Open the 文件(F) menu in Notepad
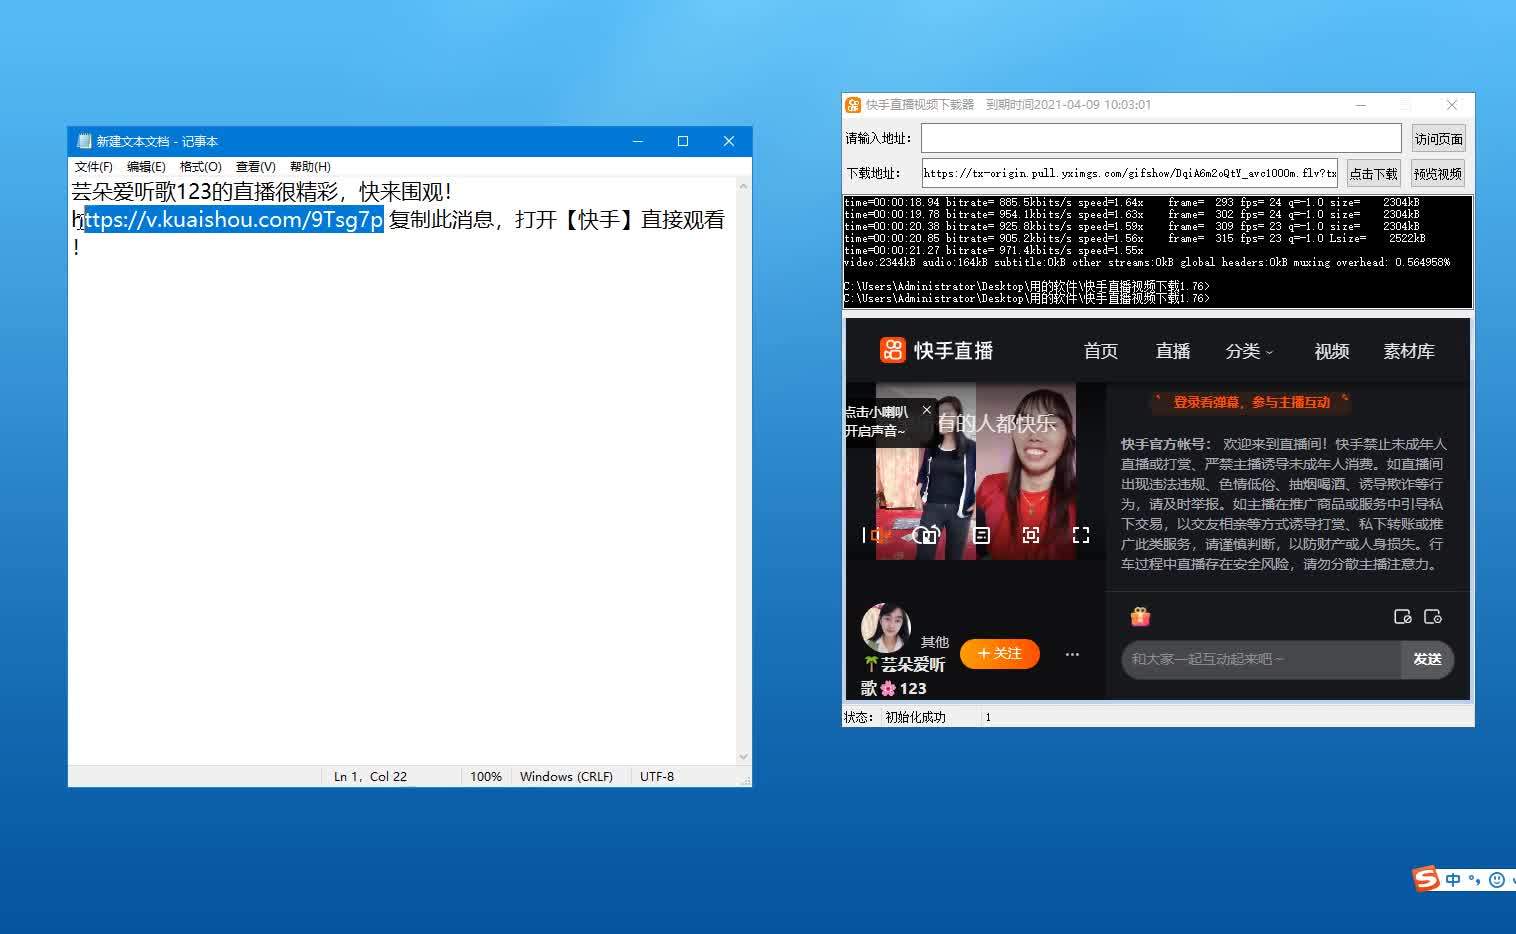The width and height of the screenshot is (1516, 934). [x=93, y=167]
